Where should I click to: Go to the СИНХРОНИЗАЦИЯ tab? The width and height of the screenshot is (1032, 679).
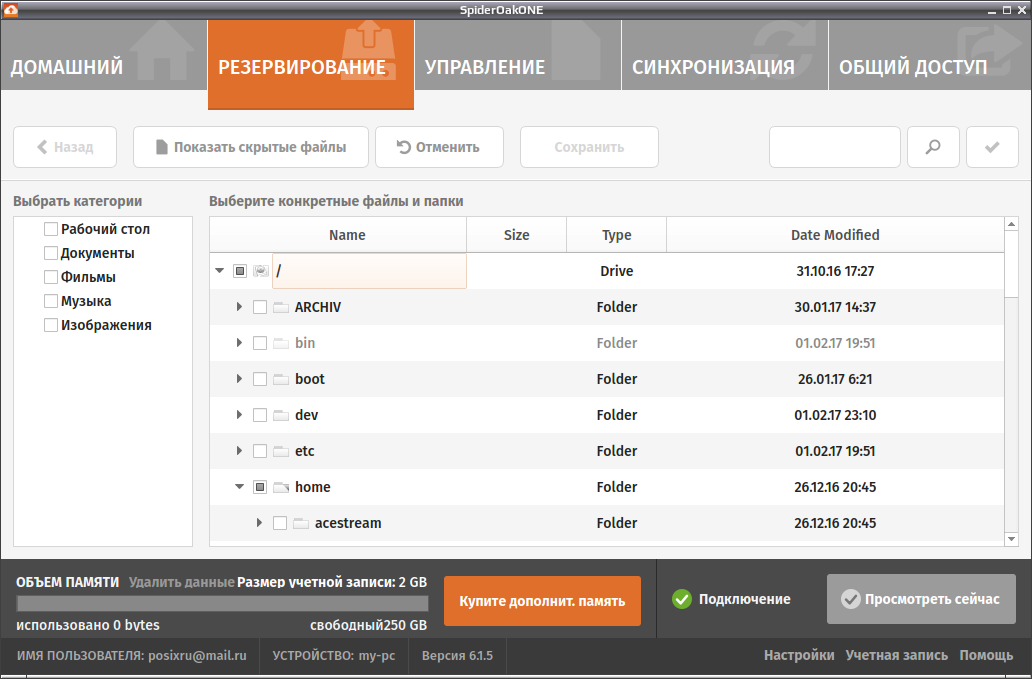point(725,55)
